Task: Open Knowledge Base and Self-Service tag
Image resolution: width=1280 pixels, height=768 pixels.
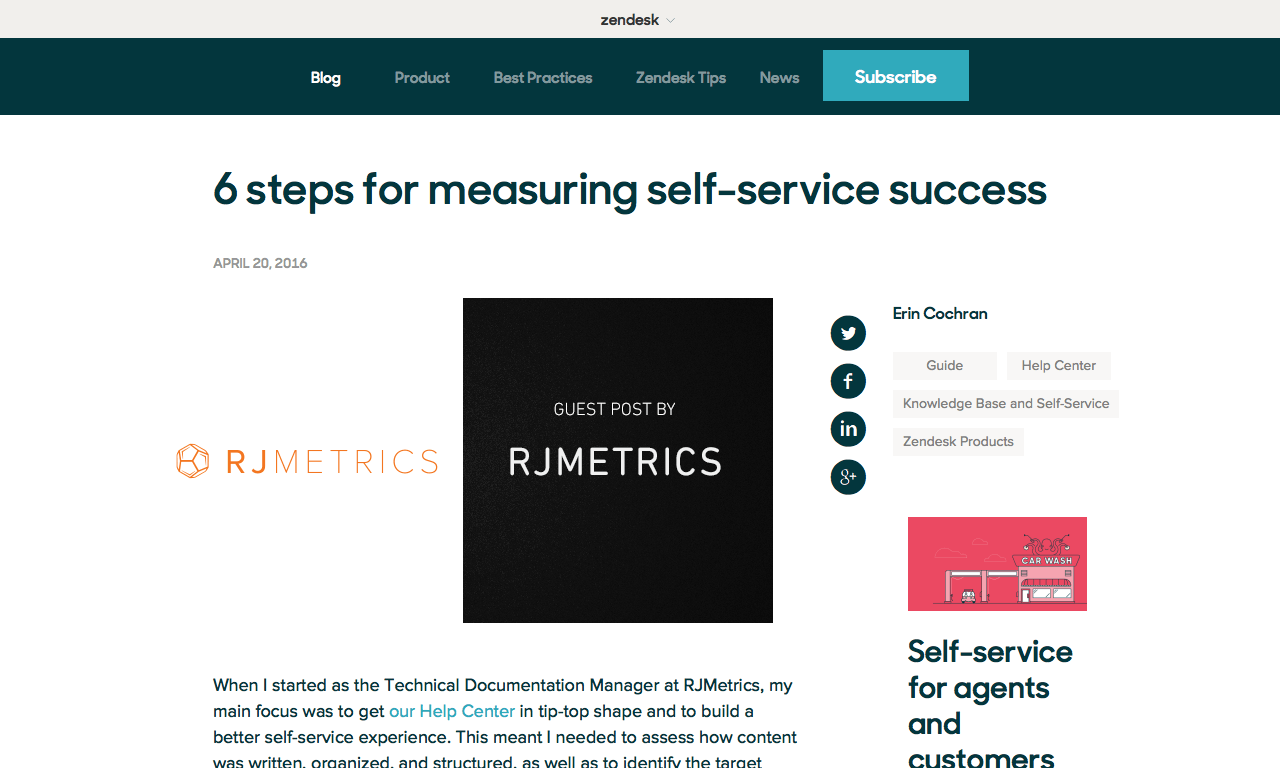Action: point(1006,404)
